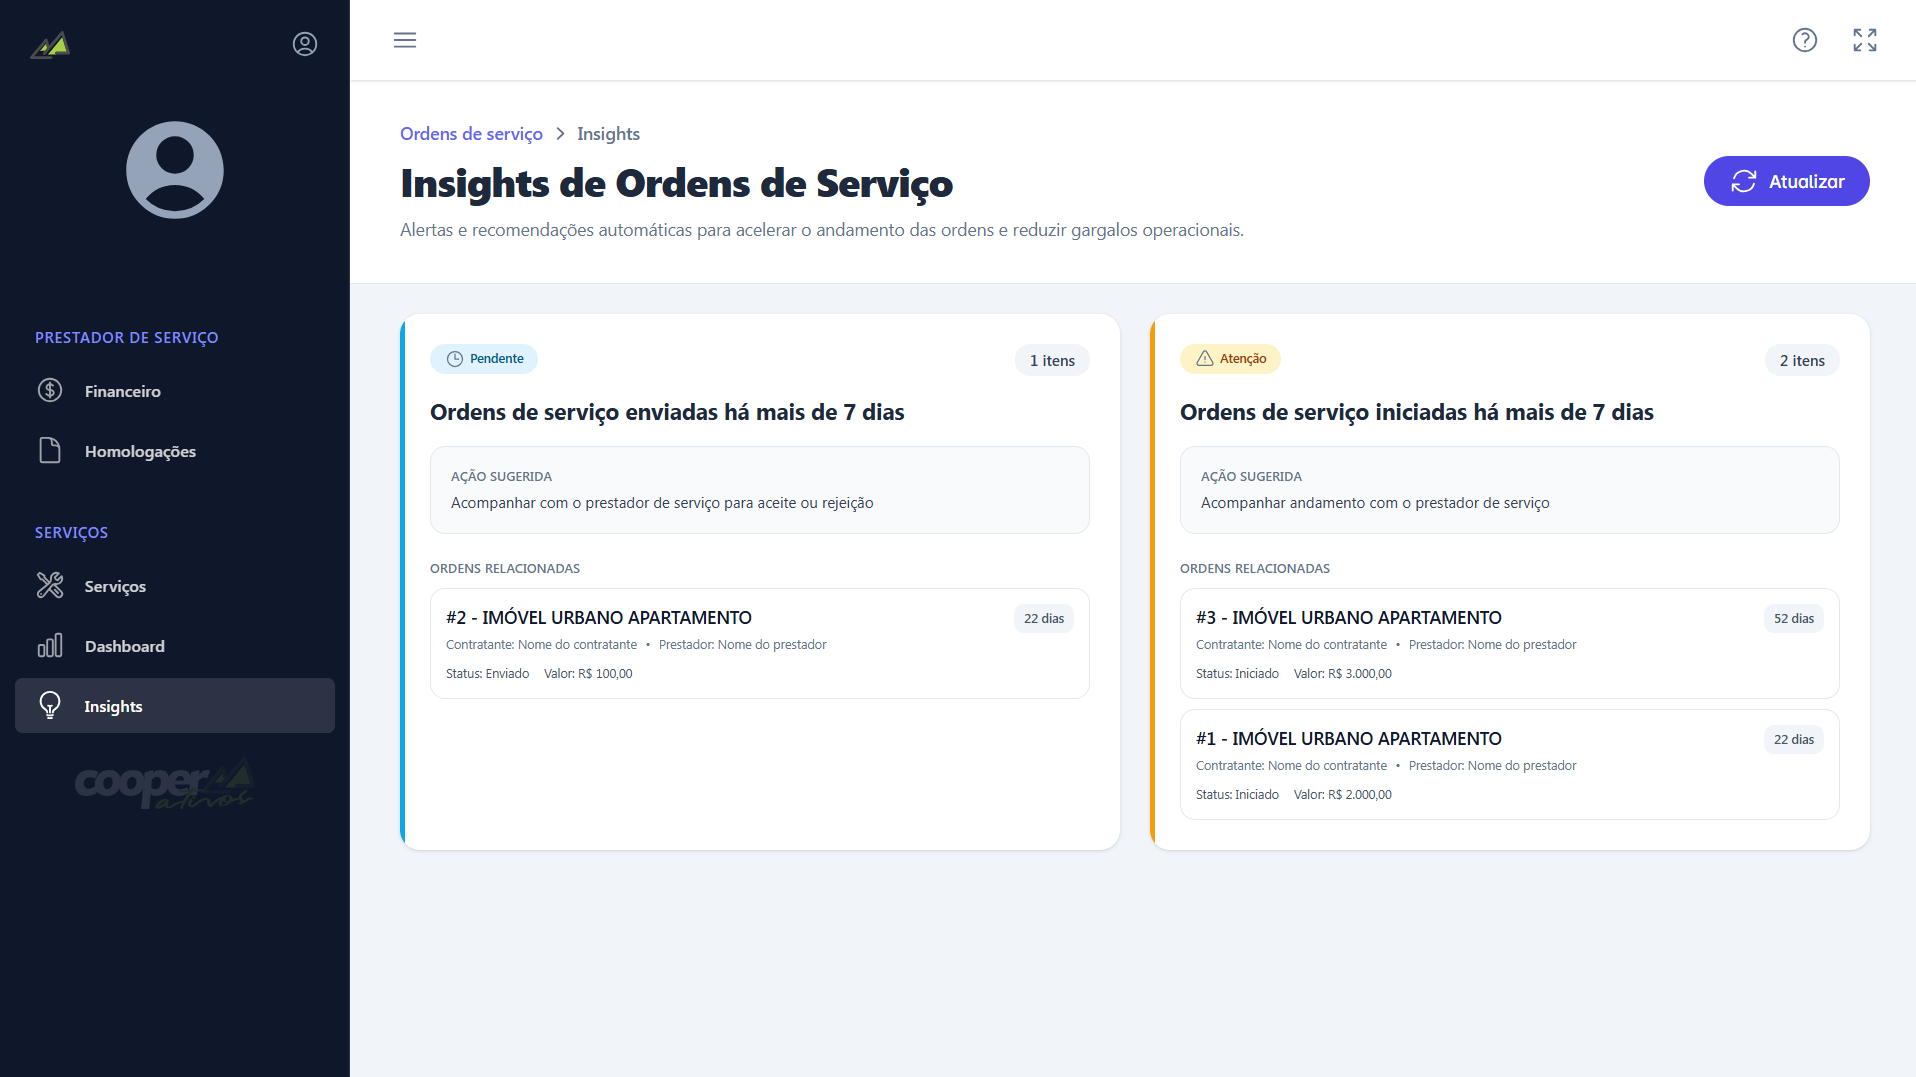Open order #2 - IMÓVEL URBANO APARTAMENTO
Screen dimensions: 1916x1077
(x=760, y=643)
